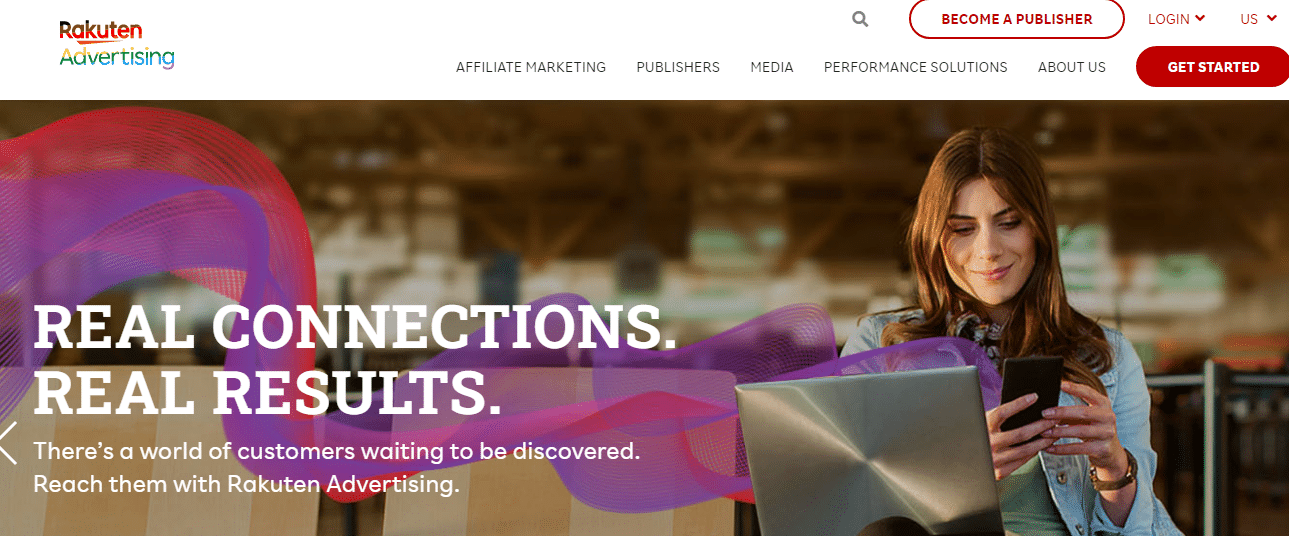The height and width of the screenshot is (536, 1289).
Task: Click the smartphone held by the woman
Action: click(1031, 392)
